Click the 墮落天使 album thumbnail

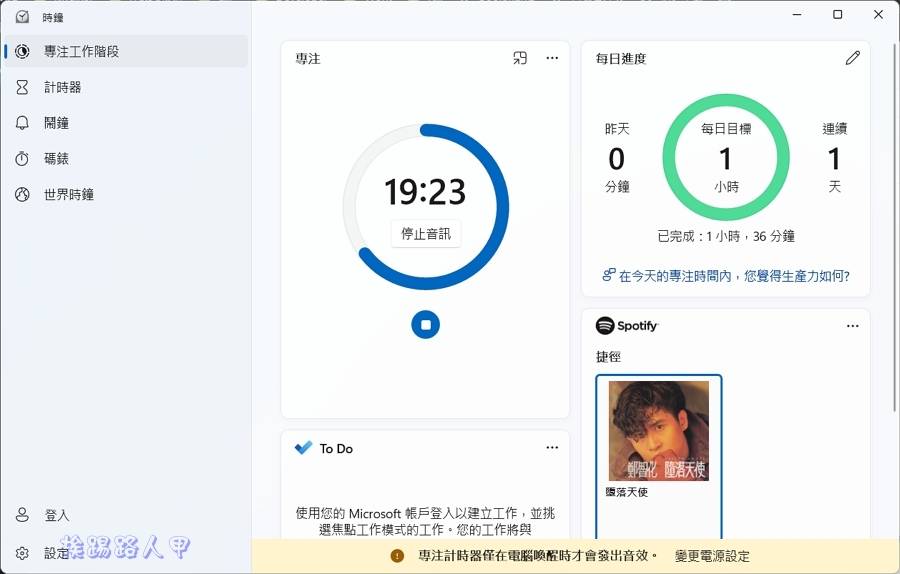pos(659,431)
